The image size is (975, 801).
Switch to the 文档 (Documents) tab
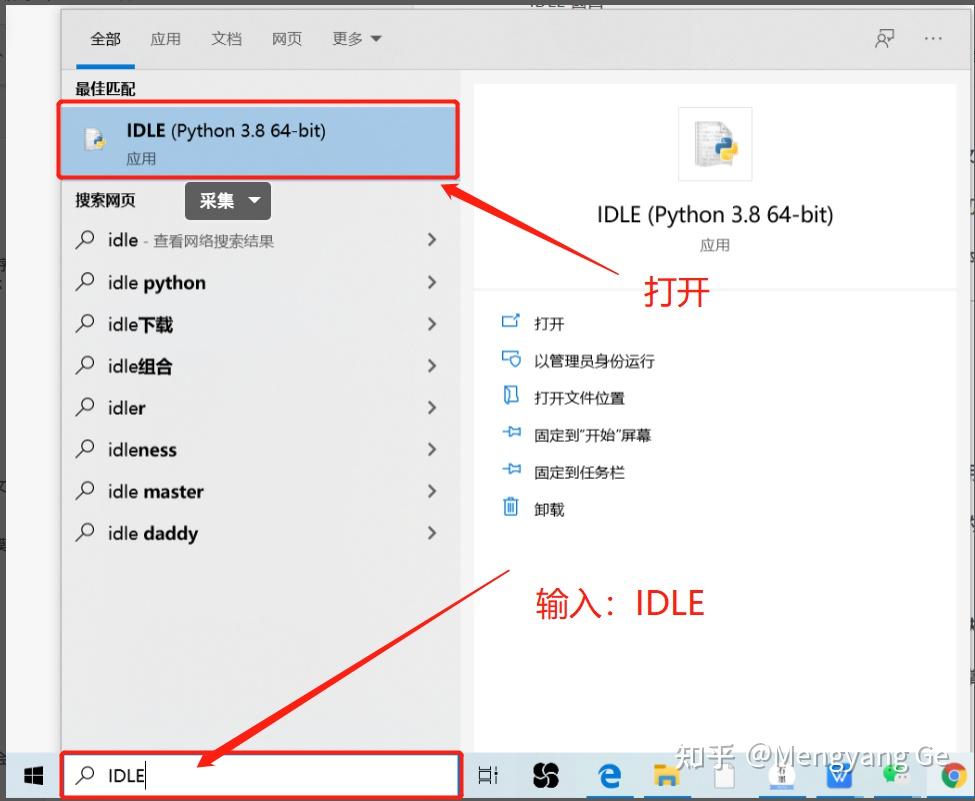click(x=226, y=39)
